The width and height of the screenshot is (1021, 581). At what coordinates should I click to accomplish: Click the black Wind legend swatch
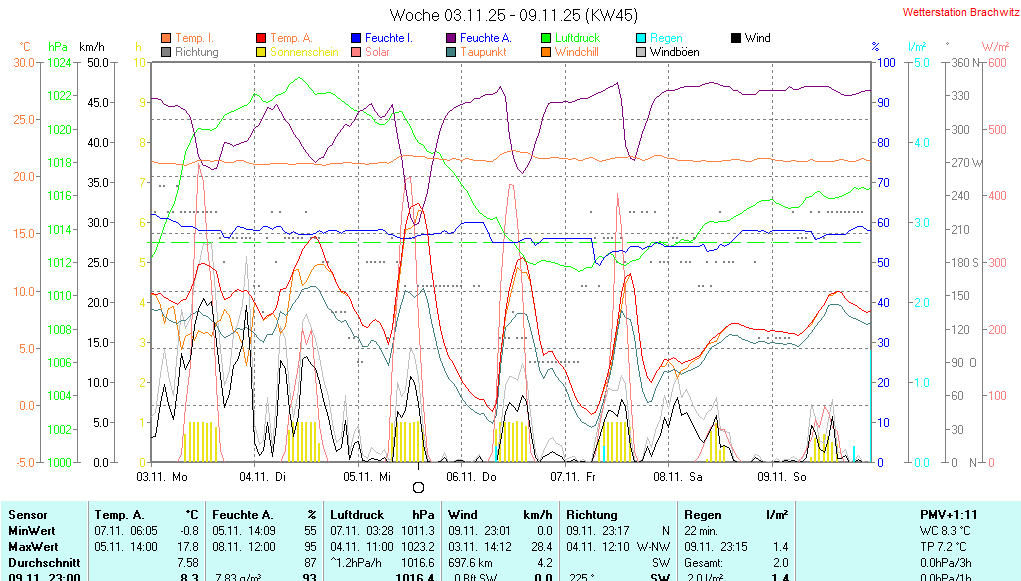point(736,38)
